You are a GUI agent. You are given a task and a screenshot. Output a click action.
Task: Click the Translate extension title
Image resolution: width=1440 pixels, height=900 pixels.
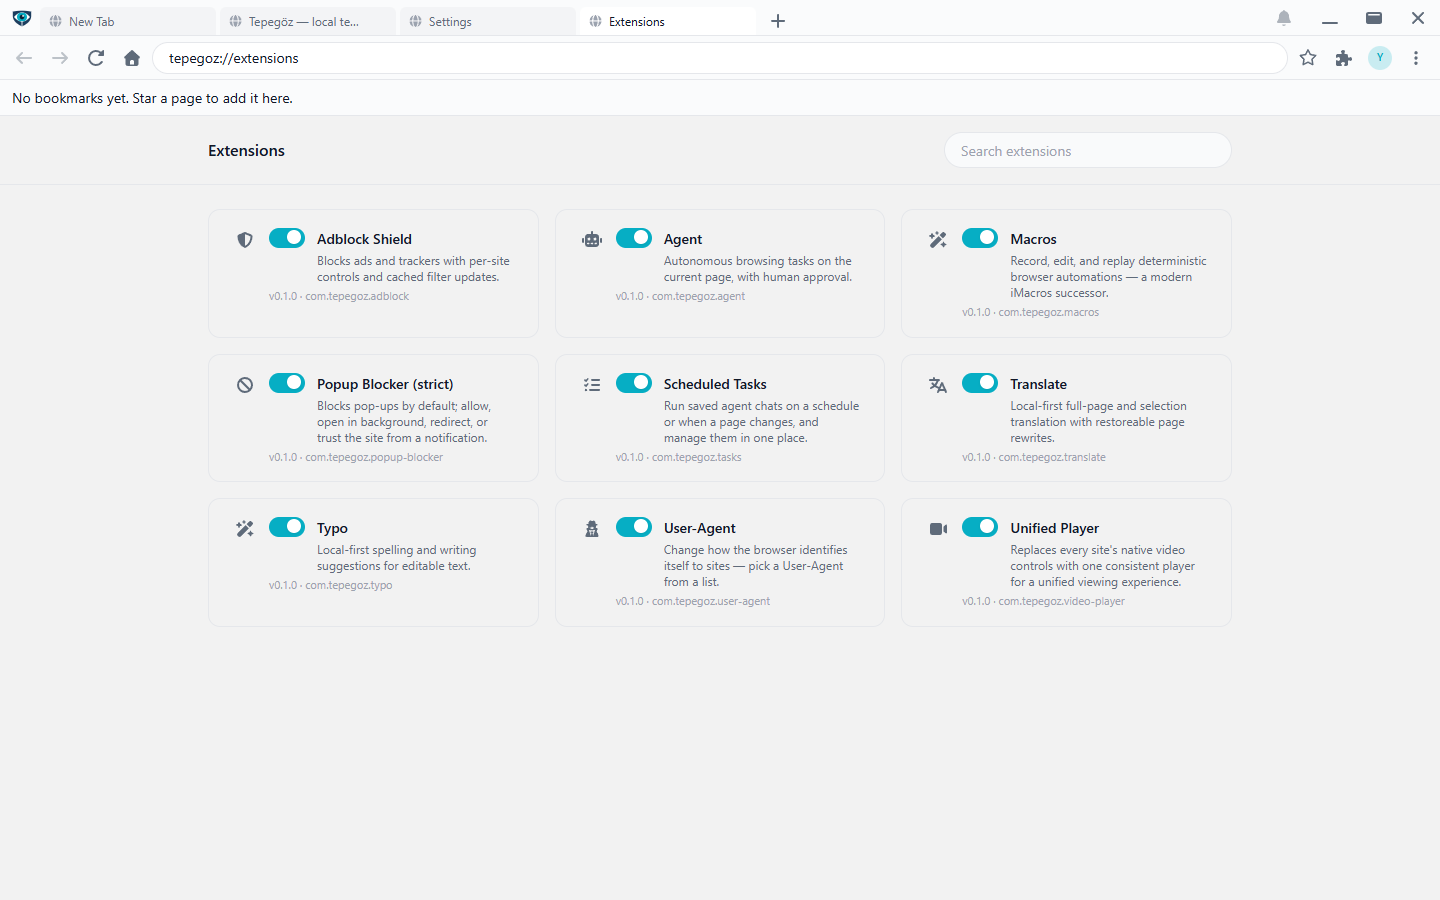click(1038, 384)
